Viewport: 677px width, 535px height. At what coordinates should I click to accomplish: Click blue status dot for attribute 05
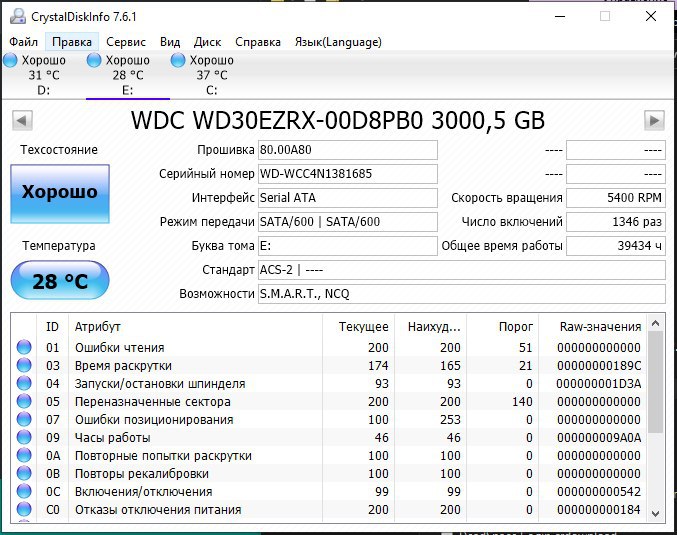click(24, 401)
